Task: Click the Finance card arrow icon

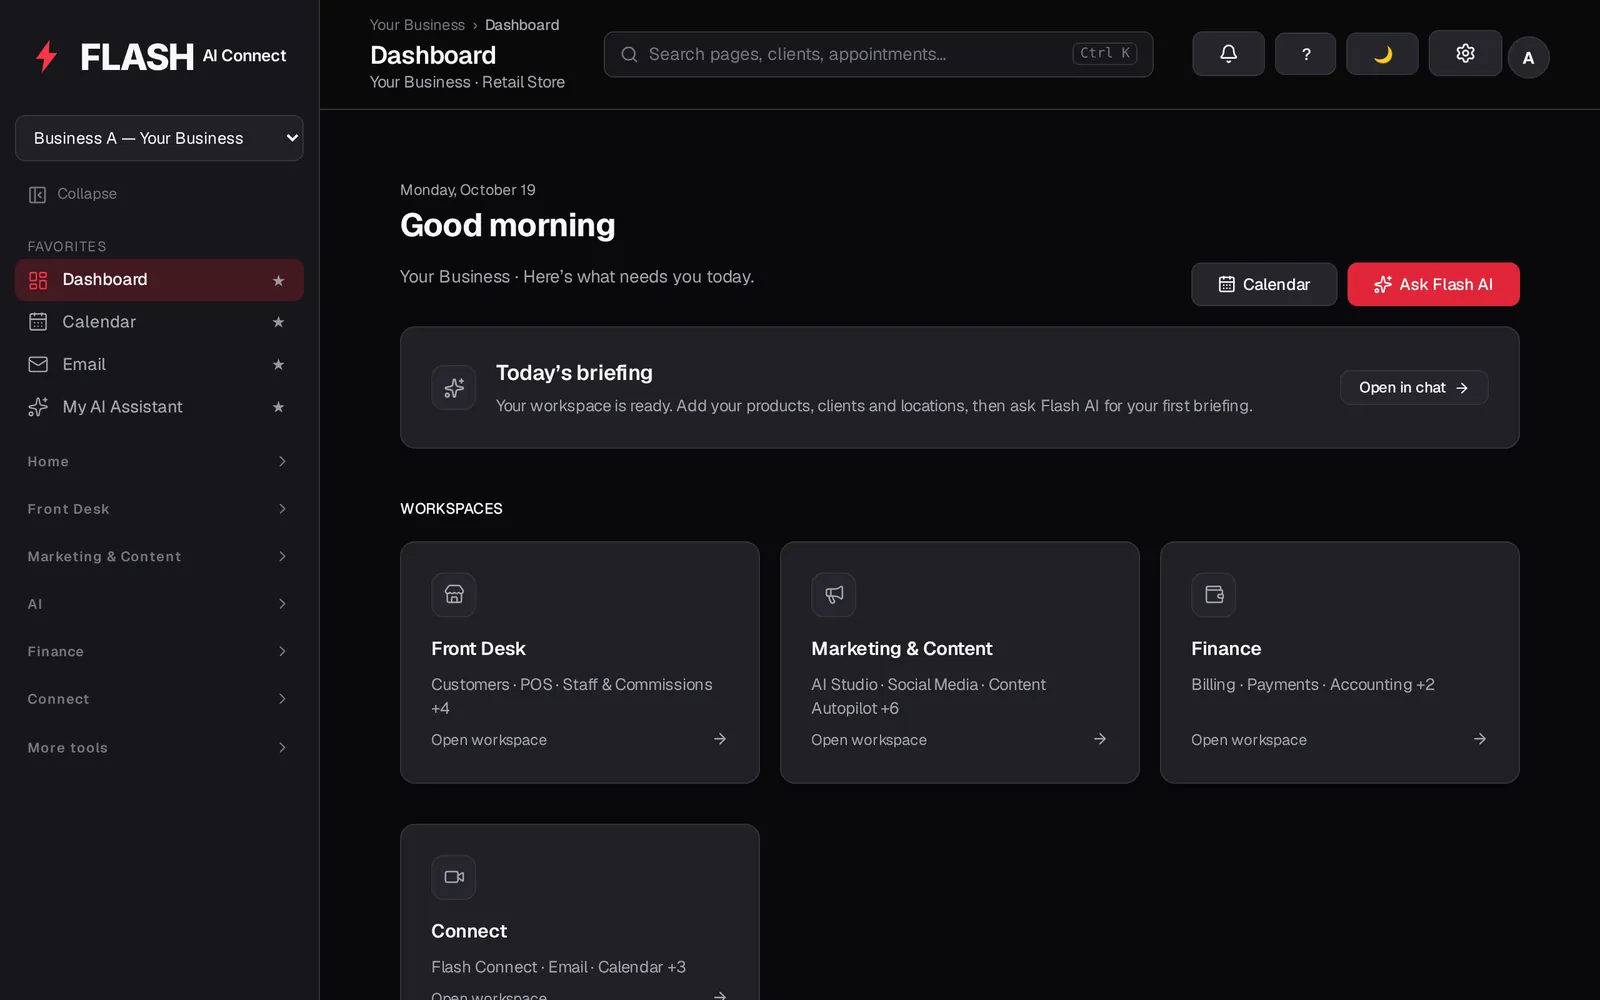Action: [x=1480, y=739]
